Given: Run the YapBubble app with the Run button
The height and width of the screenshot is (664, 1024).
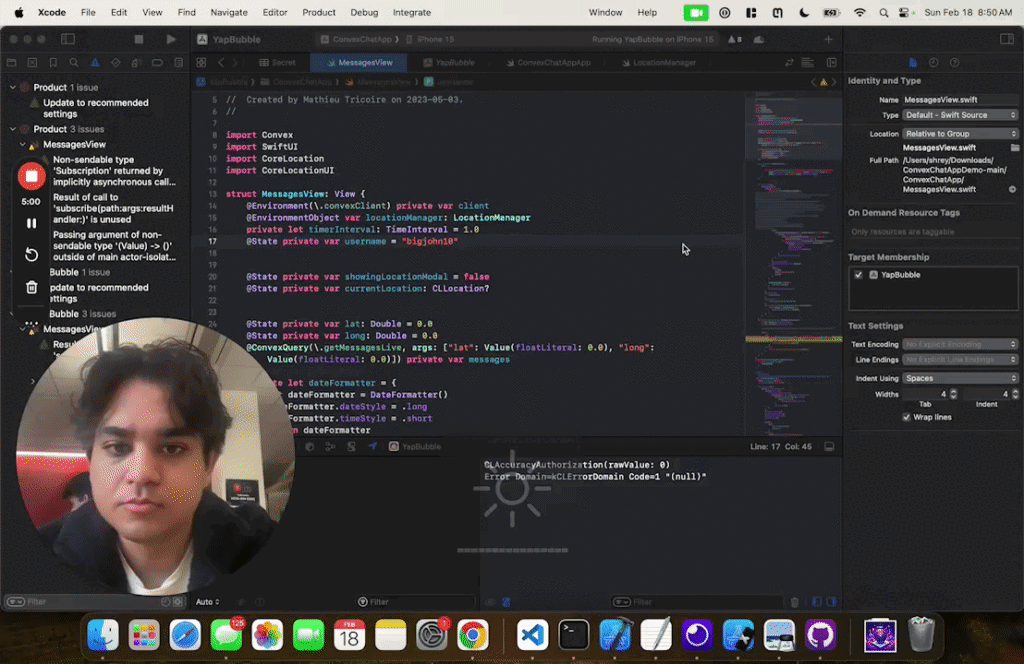Looking at the screenshot, I should click(171, 39).
